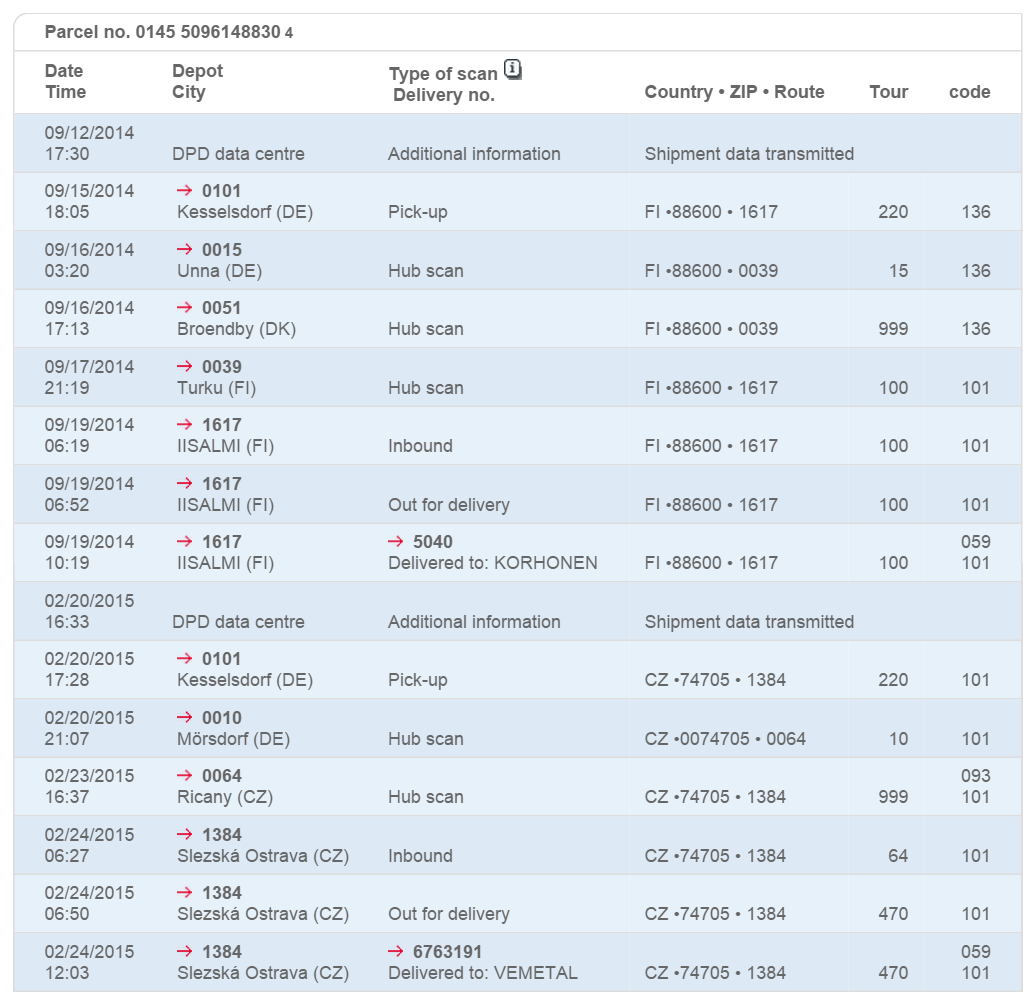Click the info icon beside Type of scan

click(x=513, y=69)
